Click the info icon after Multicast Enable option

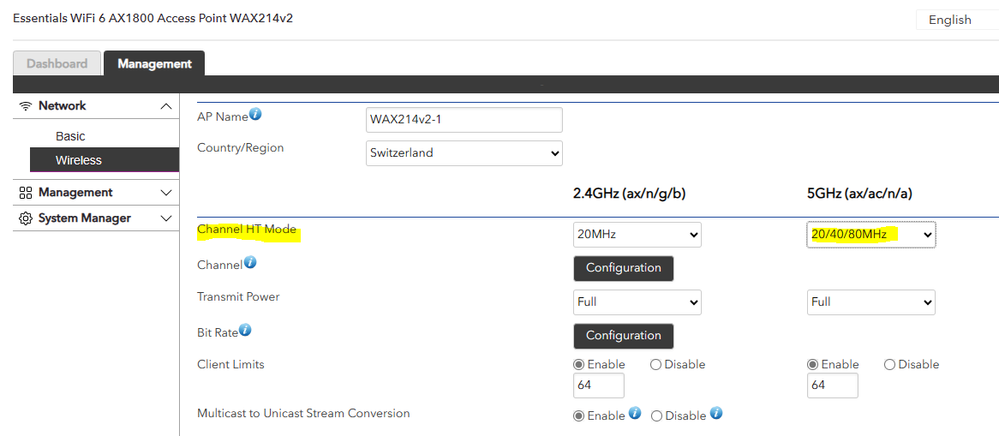(635, 413)
